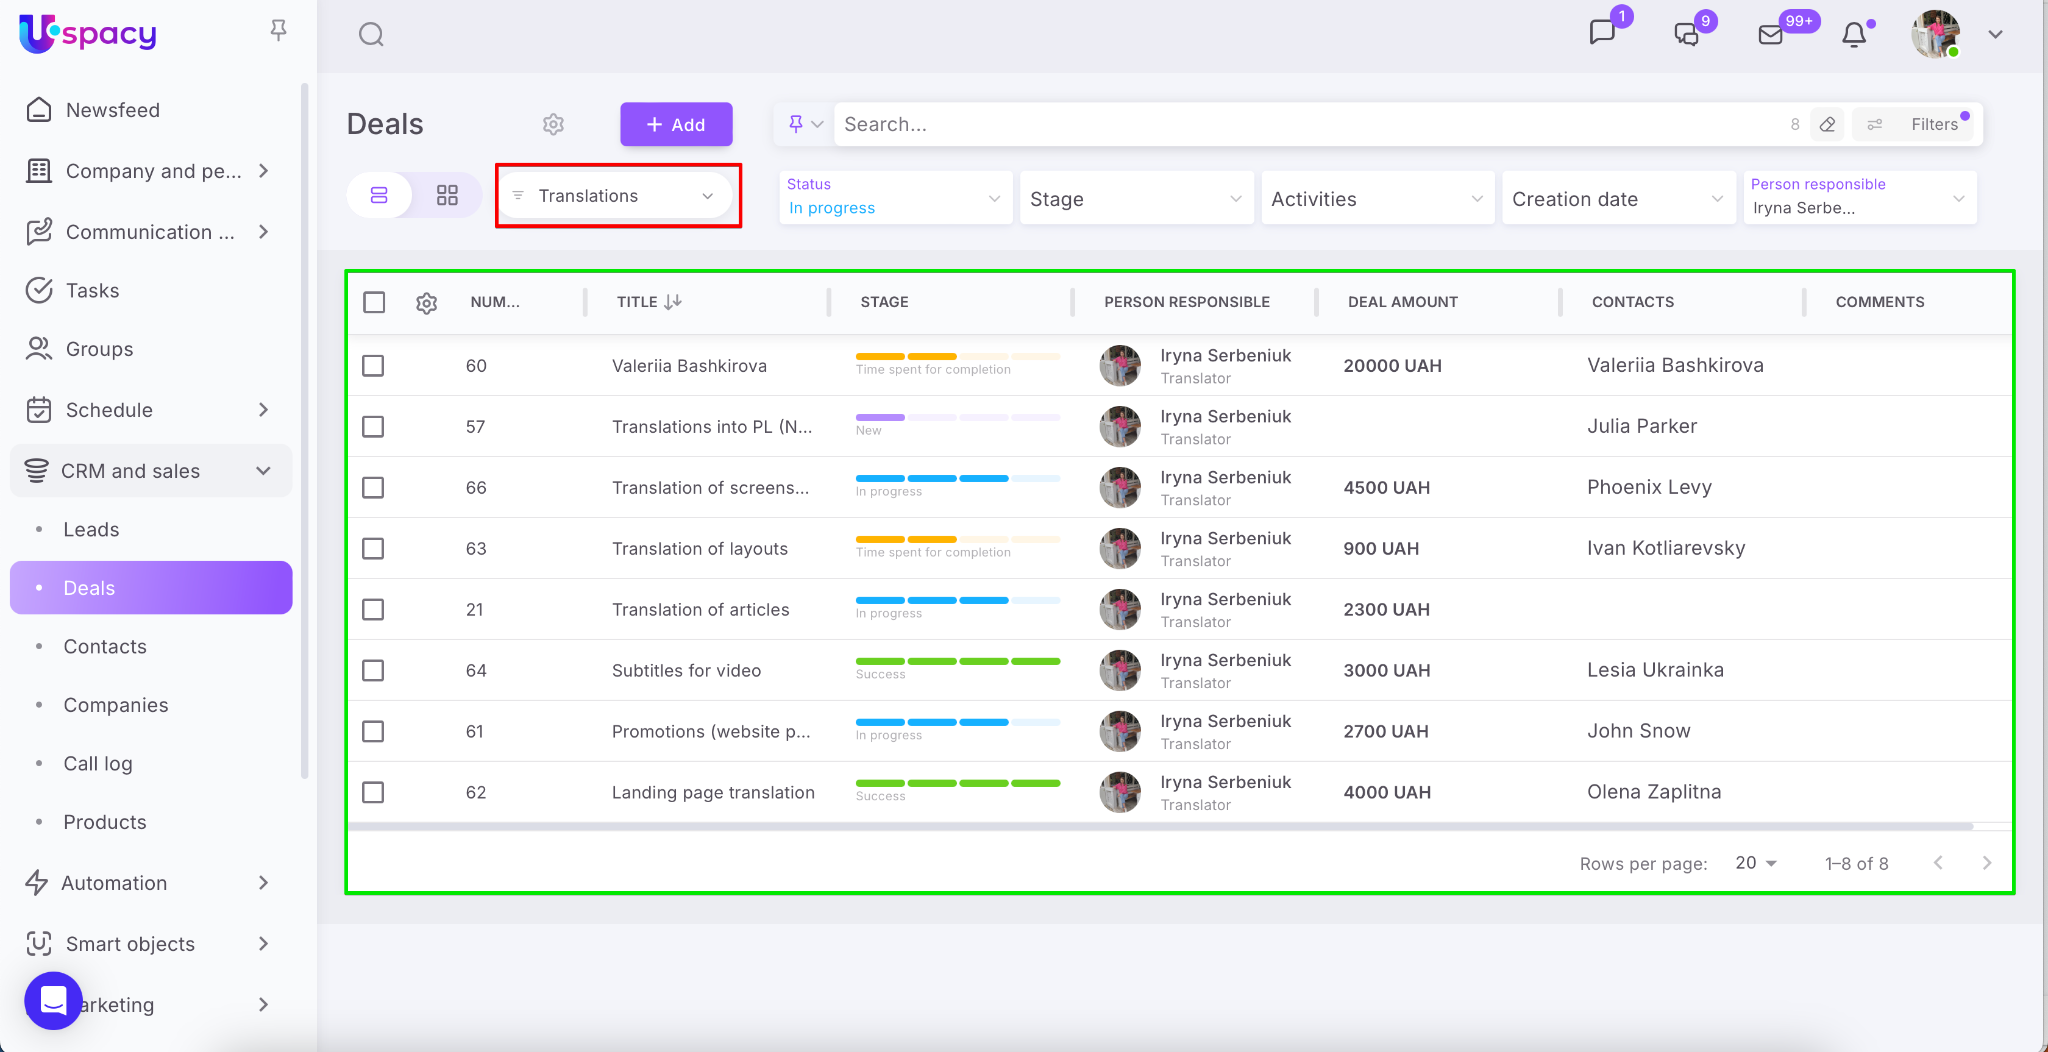Open Contacts in the CRM menu
The height and width of the screenshot is (1052, 2048).
click(105, 646)
